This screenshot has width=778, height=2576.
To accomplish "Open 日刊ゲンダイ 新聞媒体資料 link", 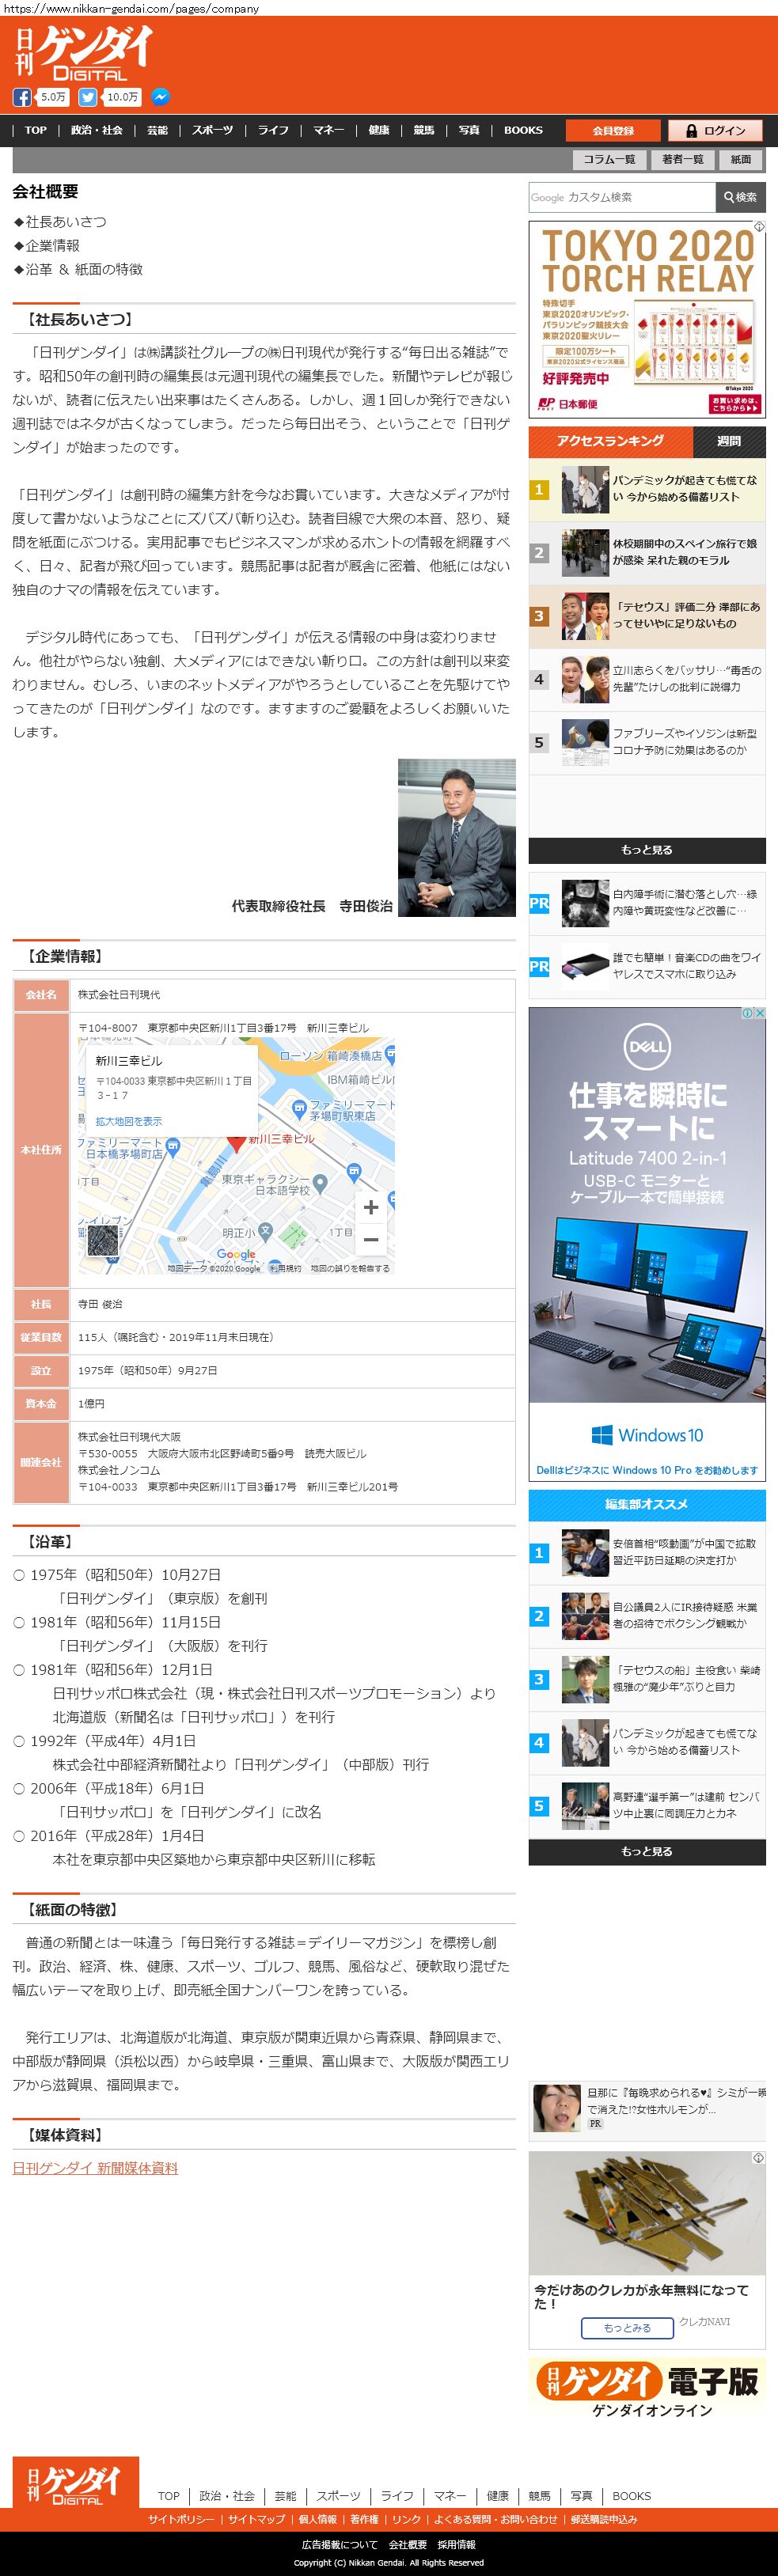I will 95,2168.
